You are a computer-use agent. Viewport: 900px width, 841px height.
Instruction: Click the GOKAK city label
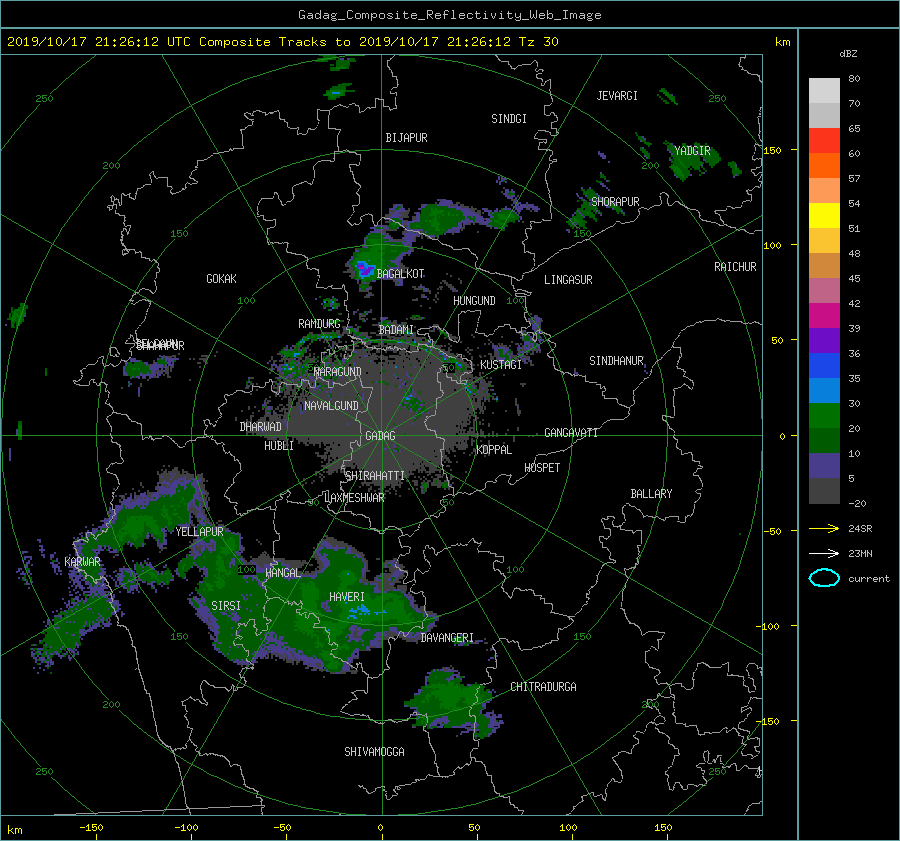point(221,279)
